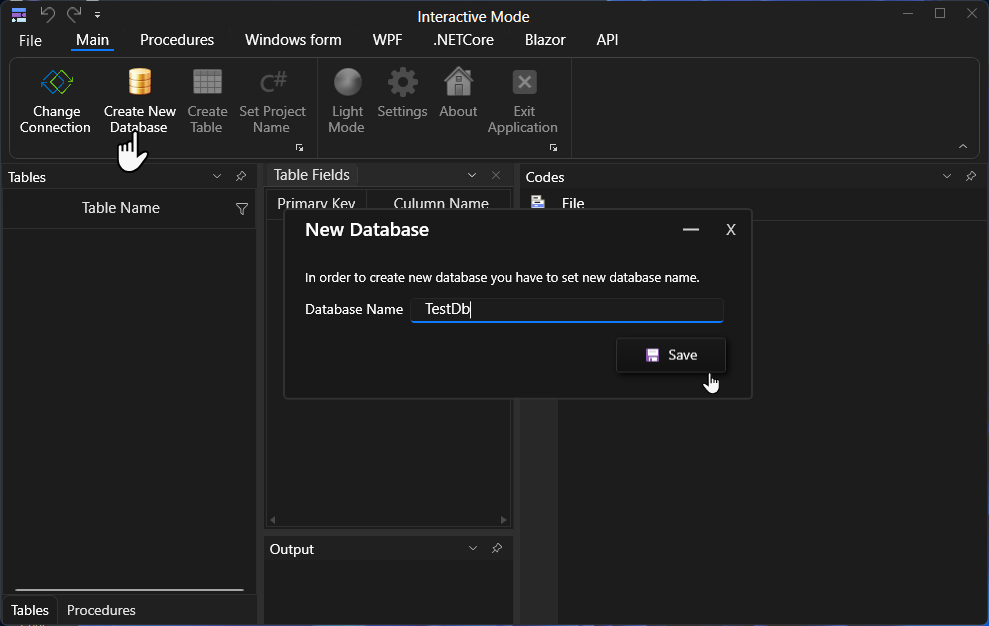Click the File icon in Codes panel
Viewport: 989px width, 626px height.
pos(538,203)
